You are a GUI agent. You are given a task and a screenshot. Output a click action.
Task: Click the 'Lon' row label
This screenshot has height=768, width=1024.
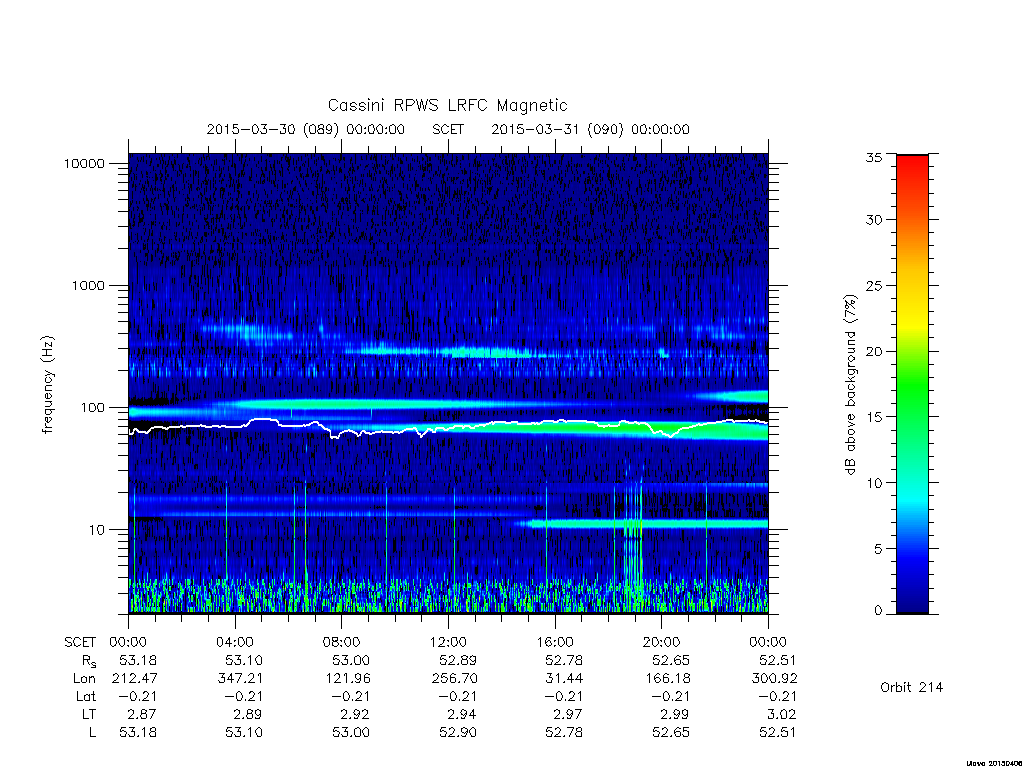click(x=84, y=679)
